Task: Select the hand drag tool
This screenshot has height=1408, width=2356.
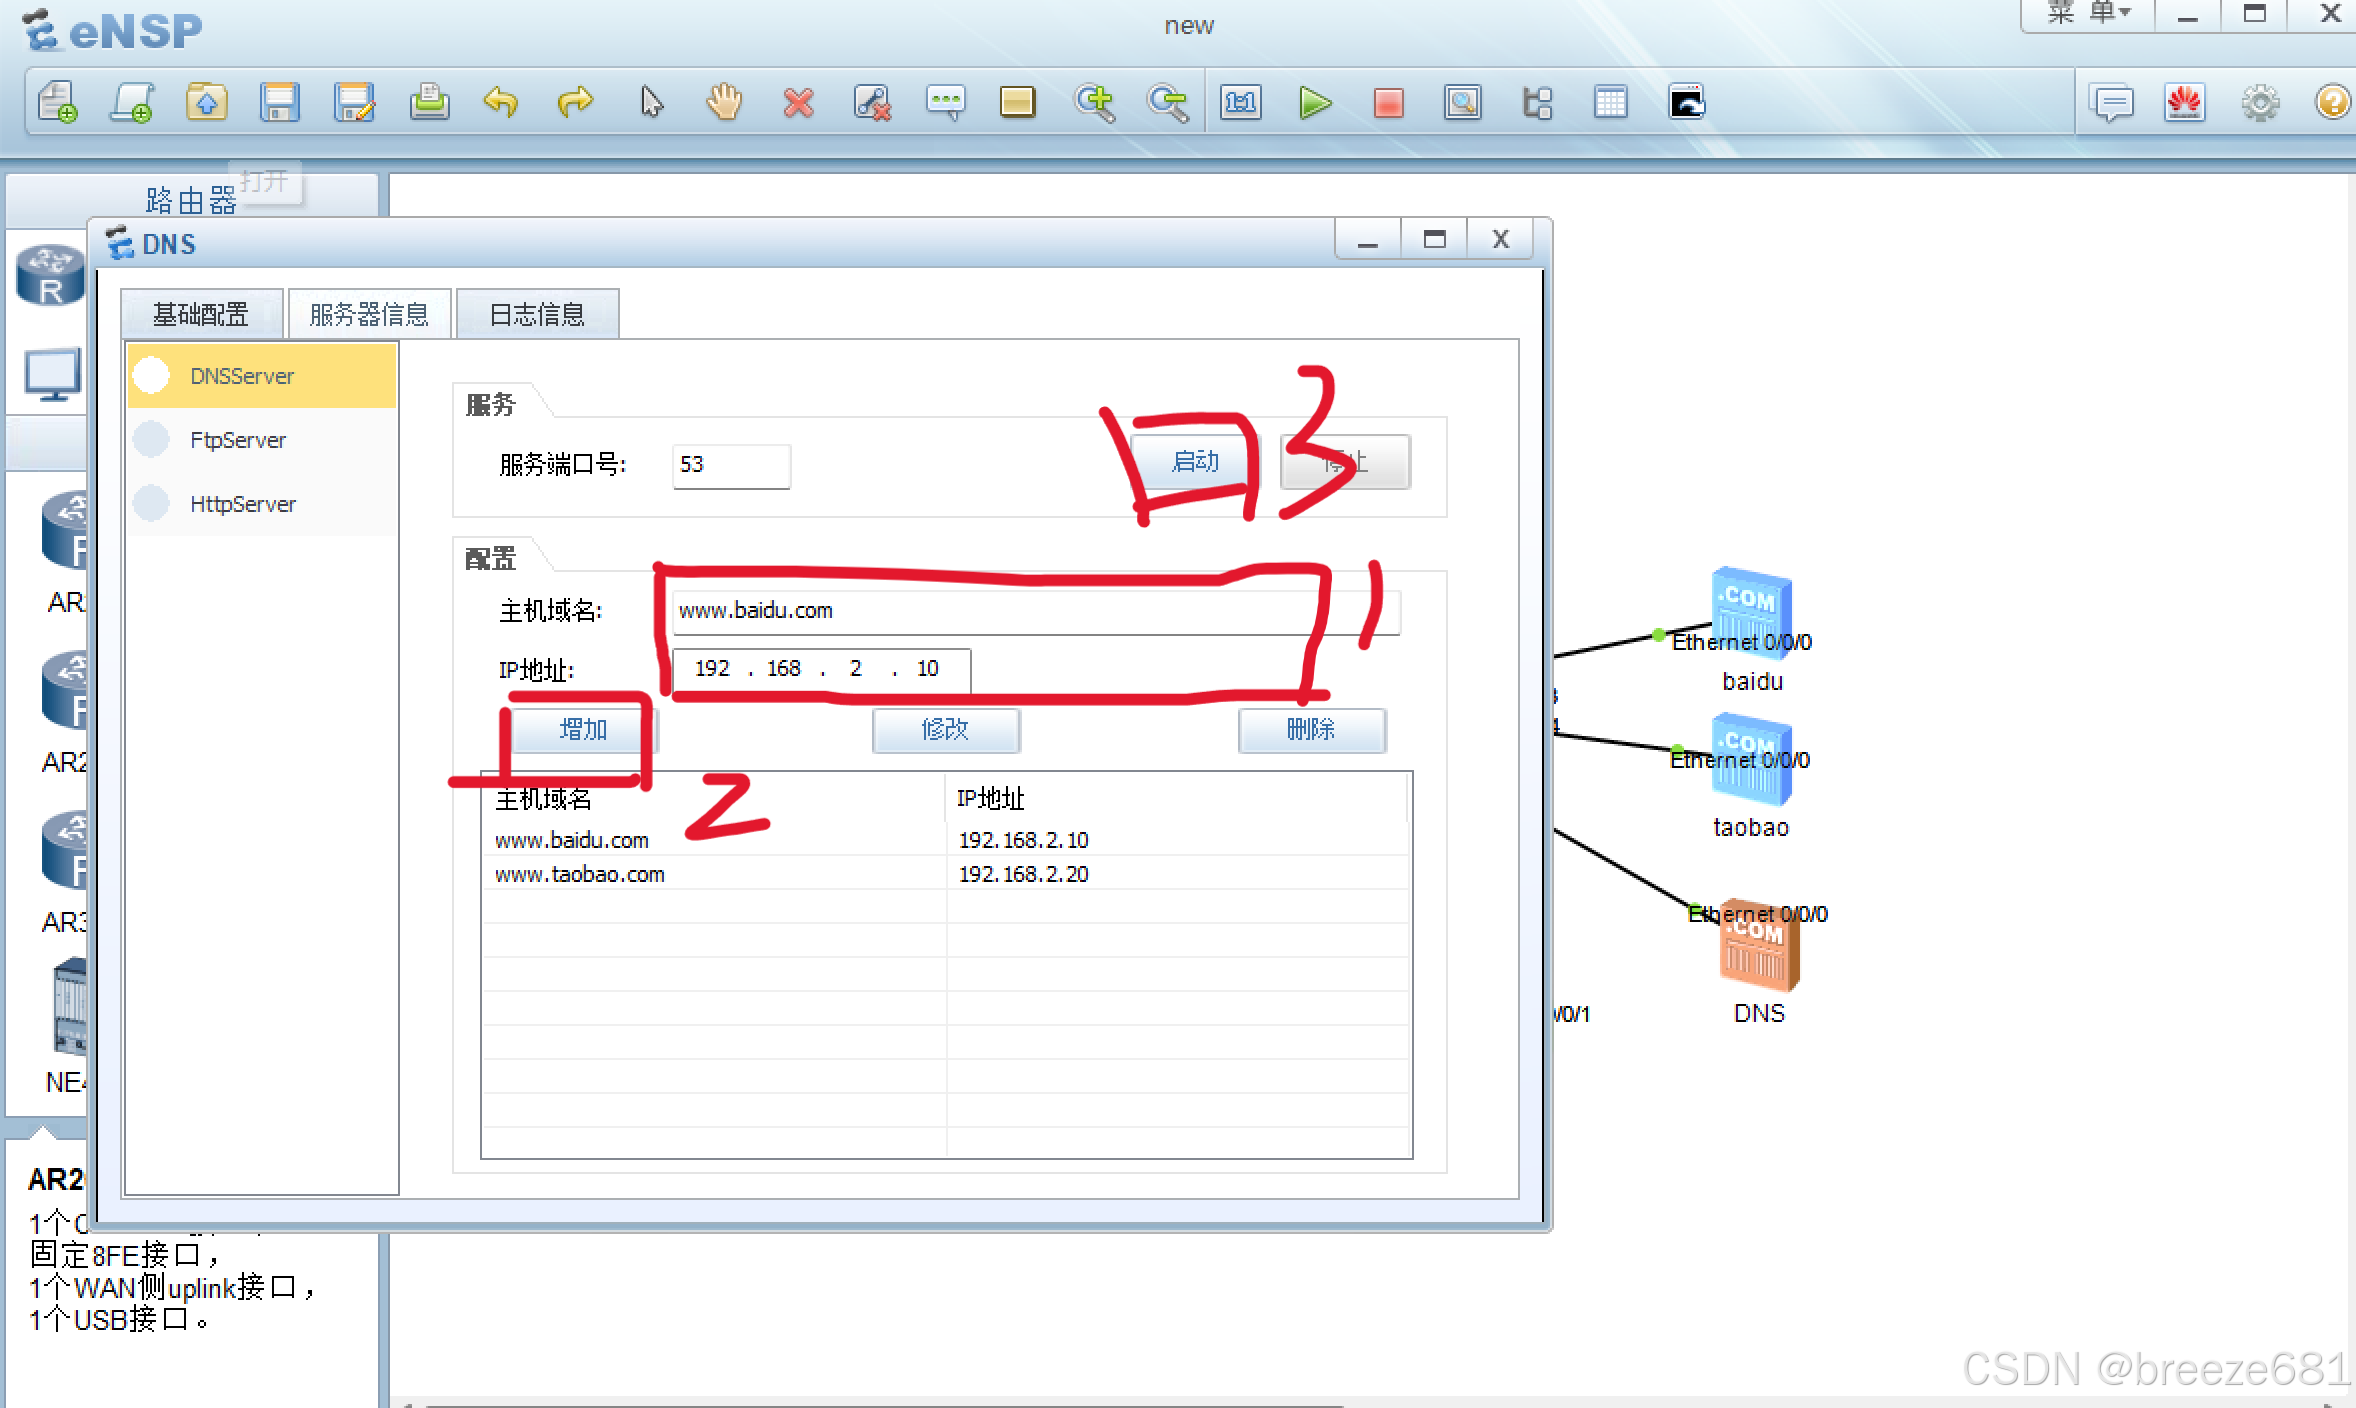Action: pos(724,103)
